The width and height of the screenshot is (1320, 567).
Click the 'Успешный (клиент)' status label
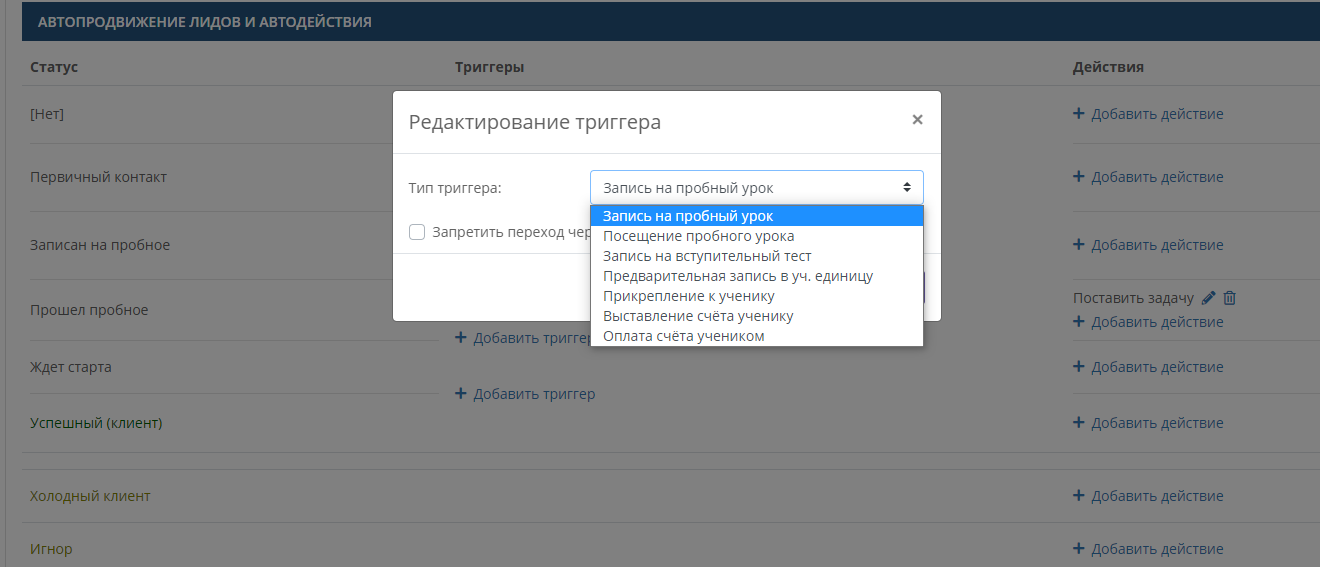[x=96, y=423]
